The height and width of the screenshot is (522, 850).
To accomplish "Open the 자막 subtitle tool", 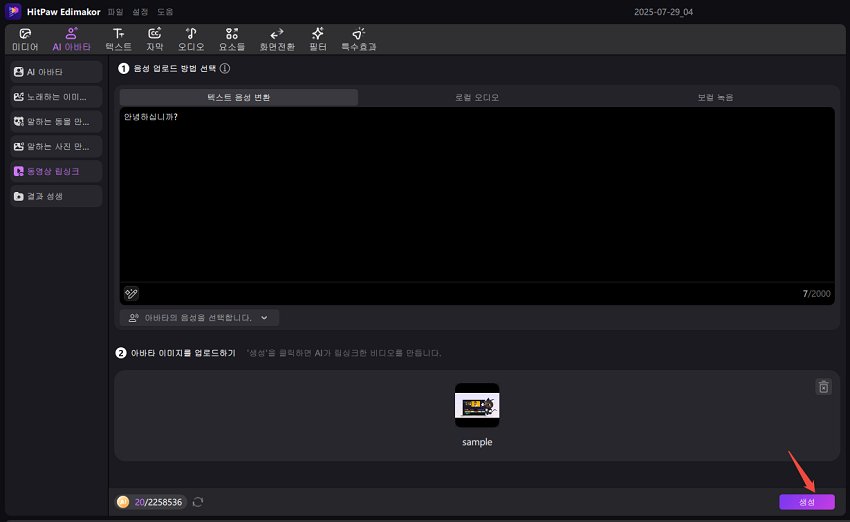I will coord(154,40).
